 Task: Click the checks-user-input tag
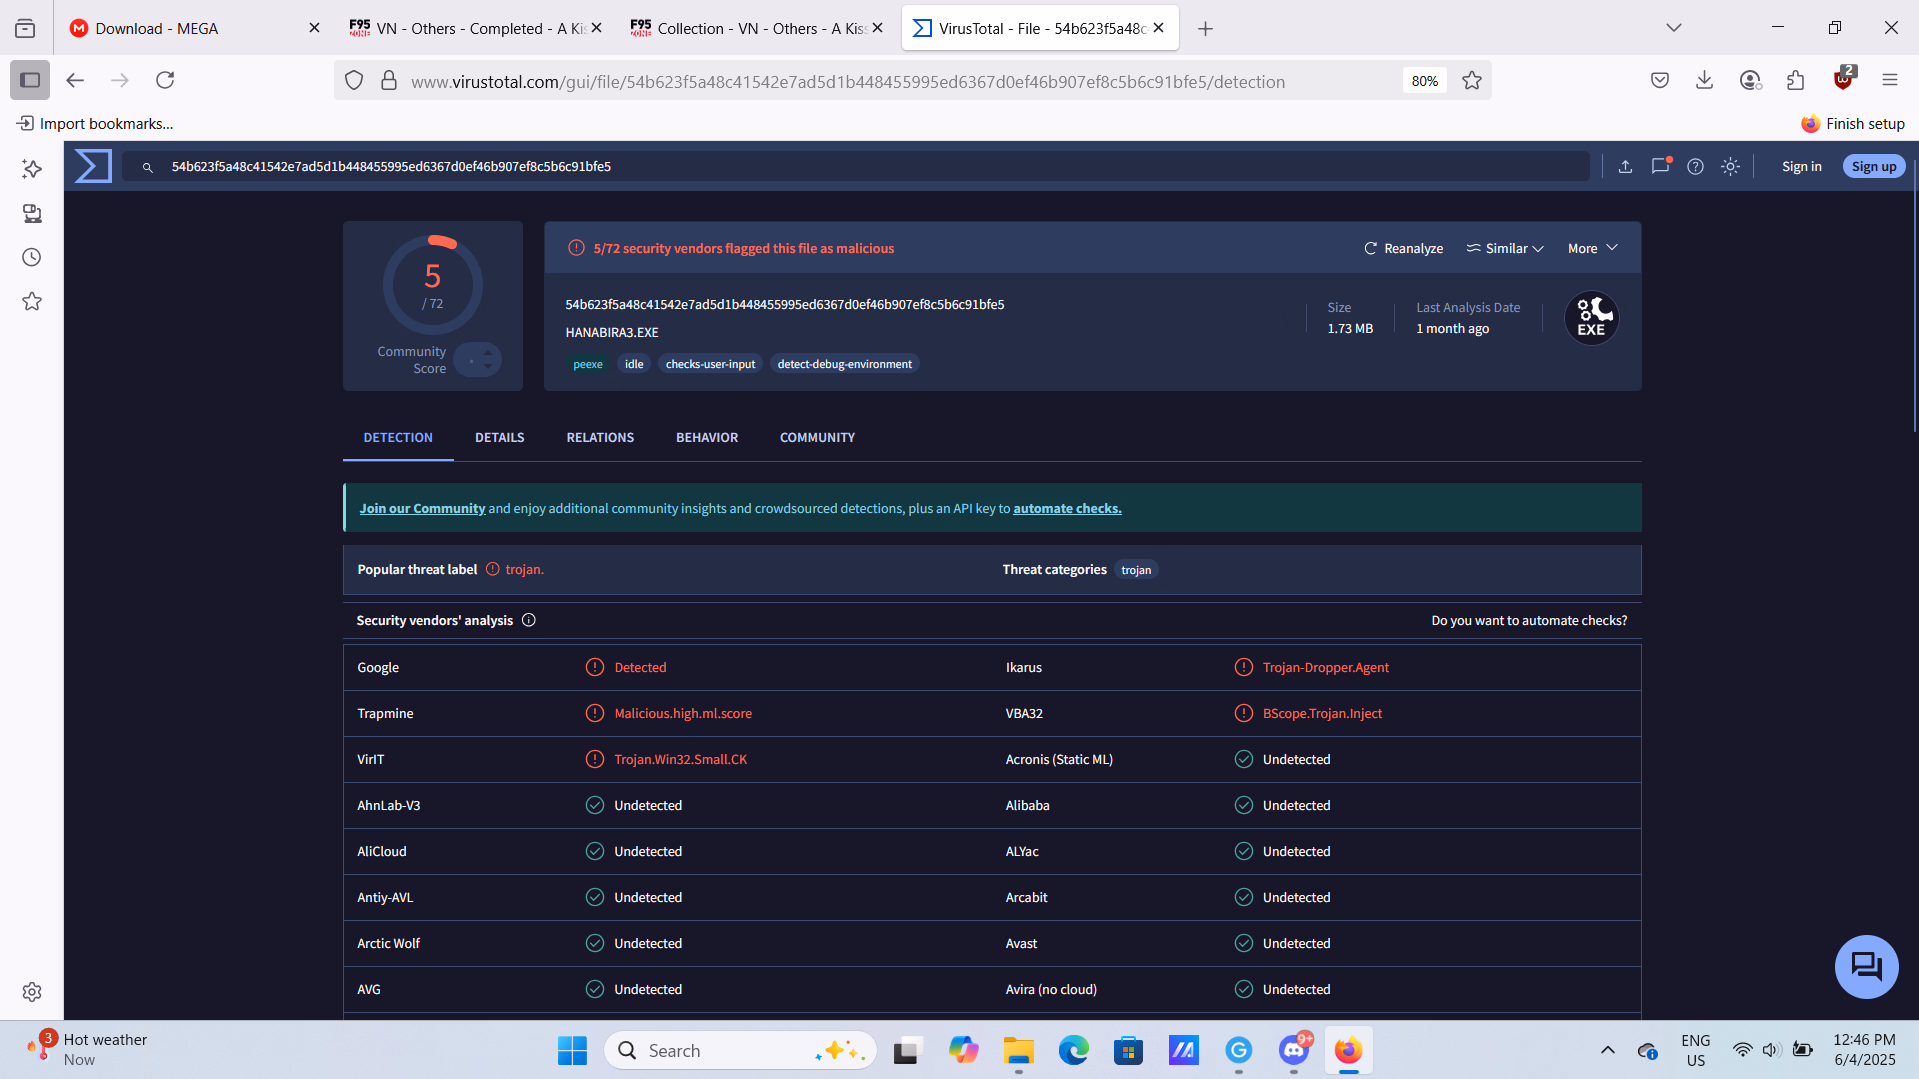click(x=710, y=364)
